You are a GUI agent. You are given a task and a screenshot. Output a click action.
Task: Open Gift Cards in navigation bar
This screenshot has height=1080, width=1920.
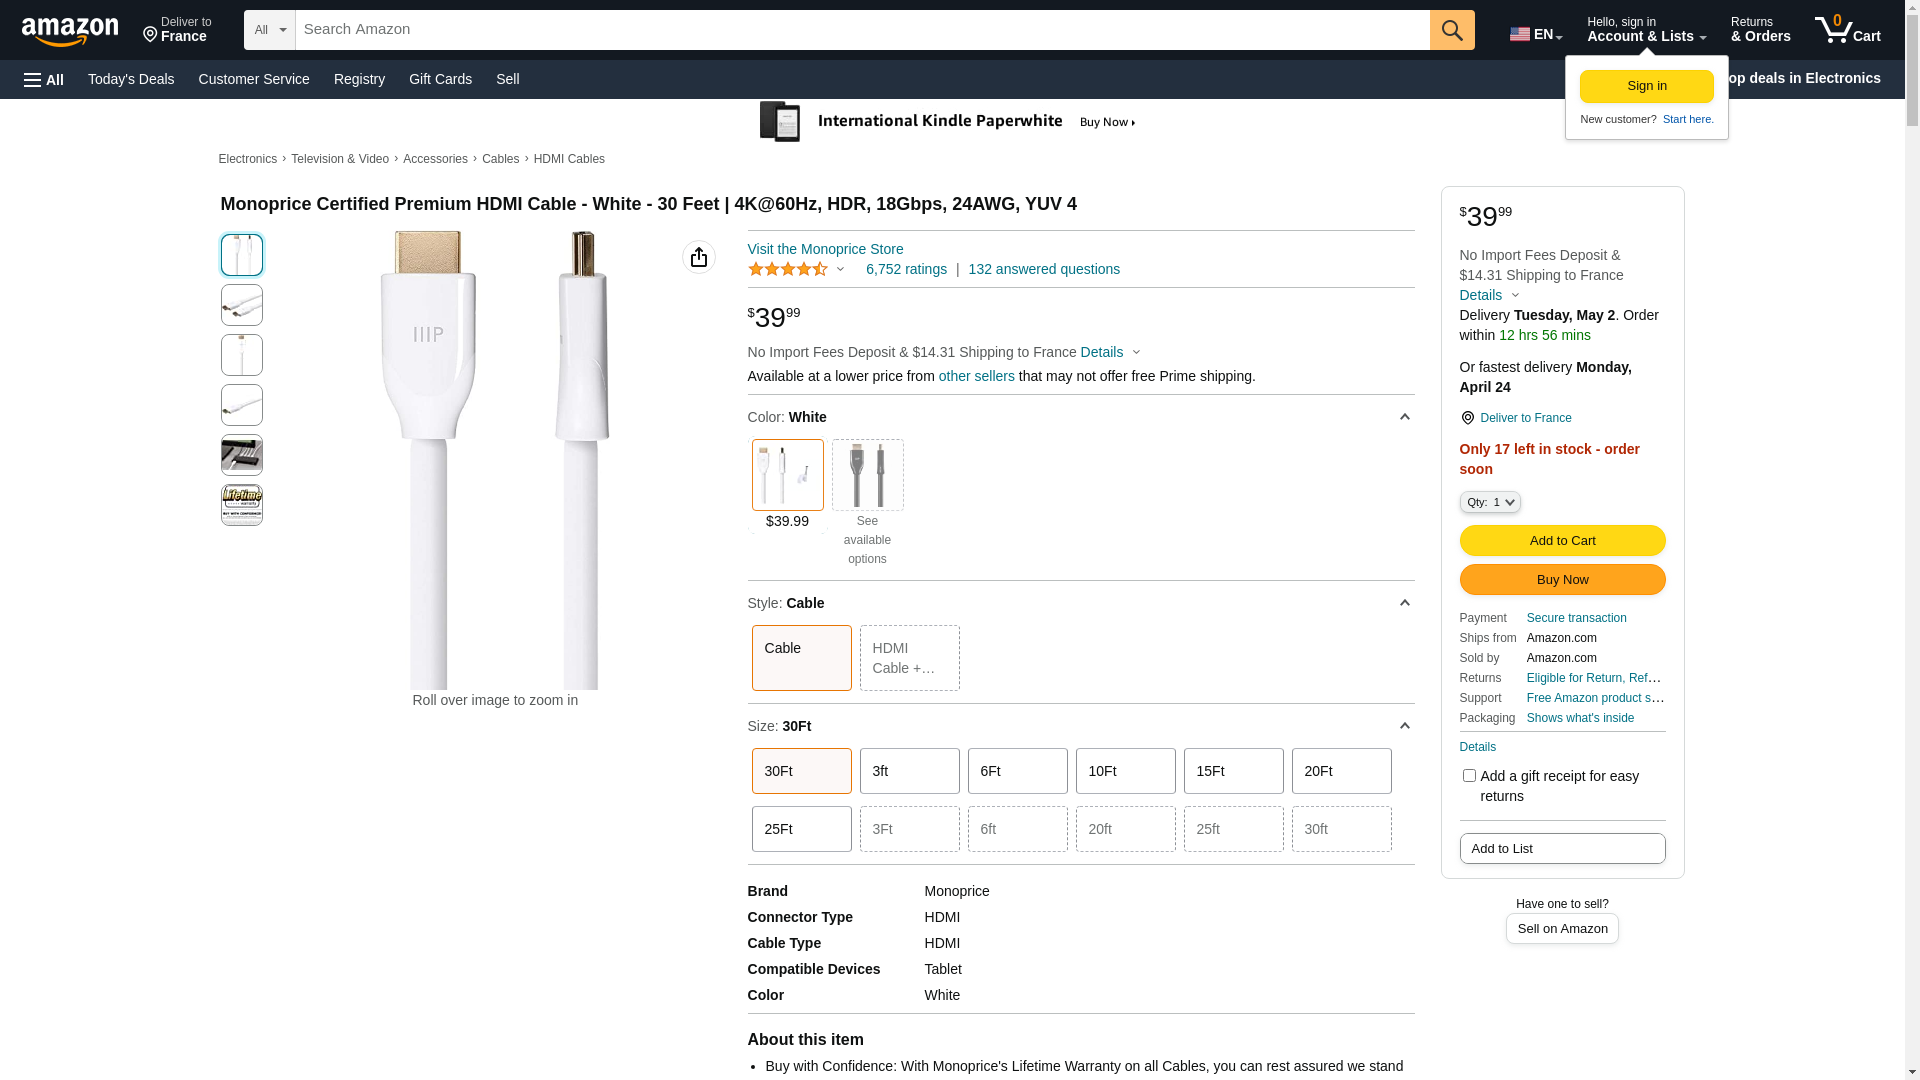click(x=440, y=79)
